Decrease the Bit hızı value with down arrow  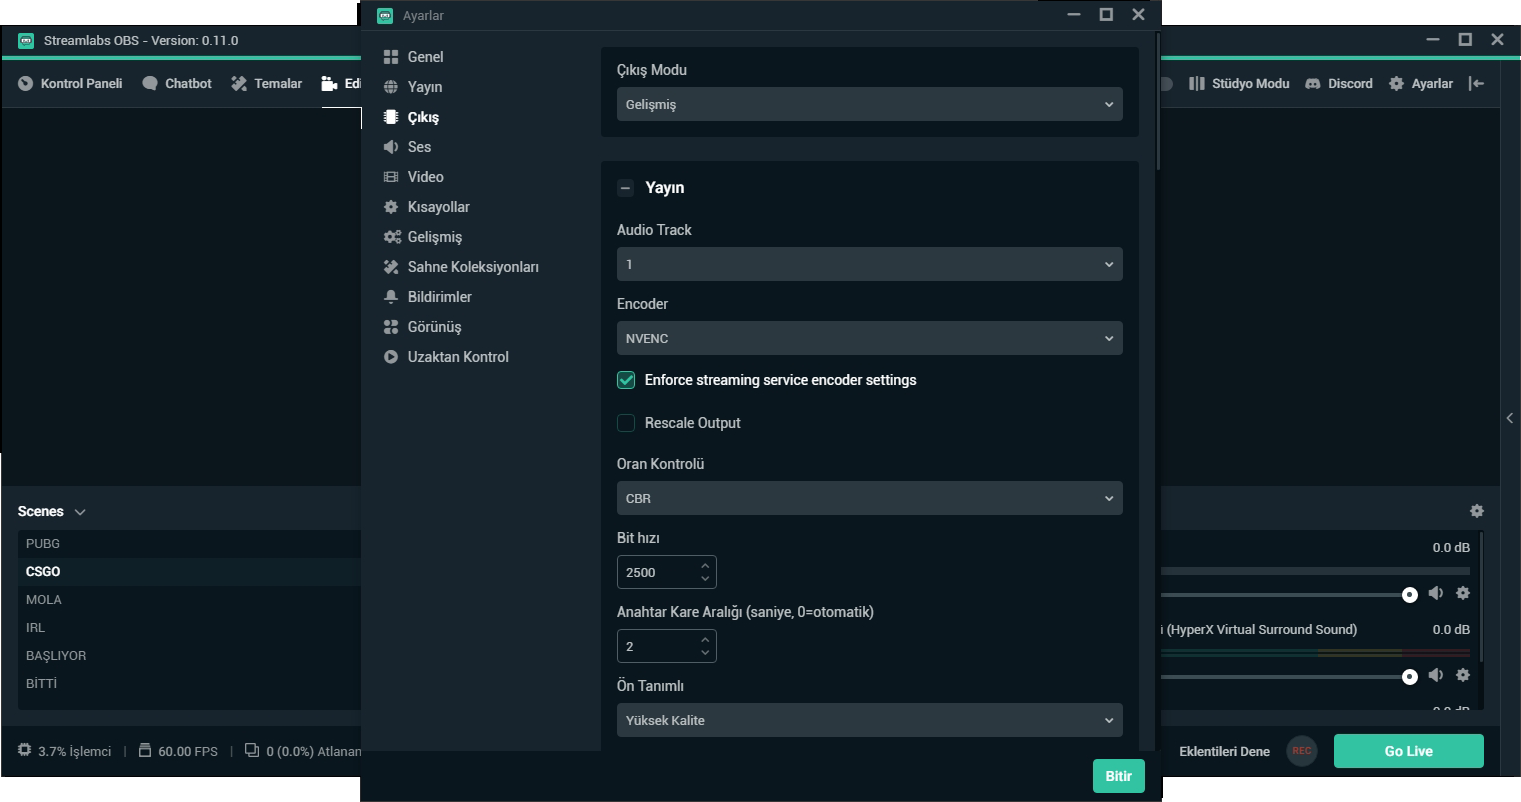(705, 579)
